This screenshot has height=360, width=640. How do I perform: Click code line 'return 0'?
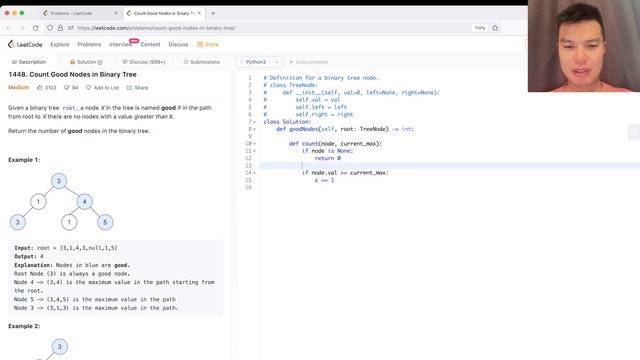click(327, 158)
